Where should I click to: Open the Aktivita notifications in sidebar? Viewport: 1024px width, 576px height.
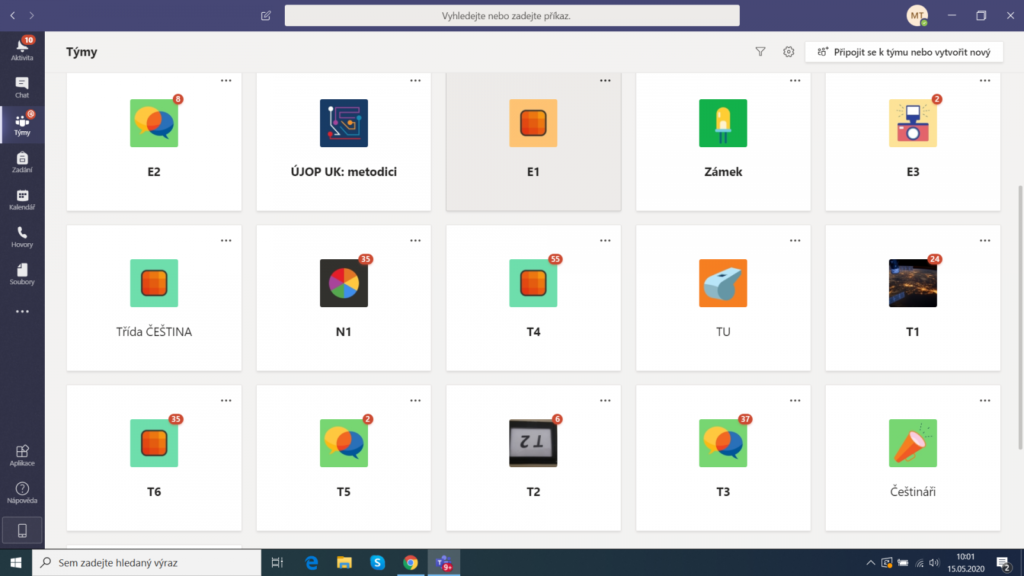click(x=22, y=49)
